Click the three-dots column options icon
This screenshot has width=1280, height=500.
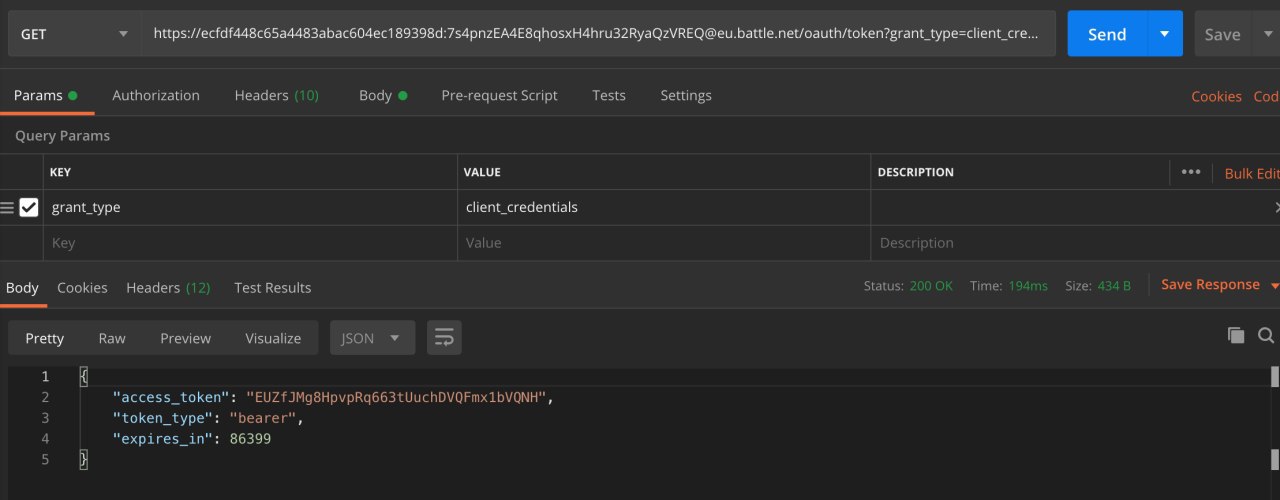pos(1190,172)
